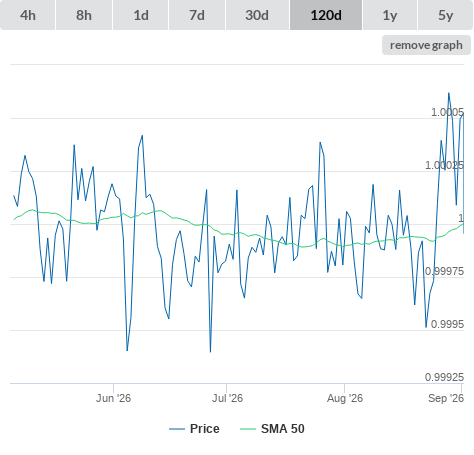
Task: Click the 1.0005 y-axis gridline label
Action: pos(447,112)
